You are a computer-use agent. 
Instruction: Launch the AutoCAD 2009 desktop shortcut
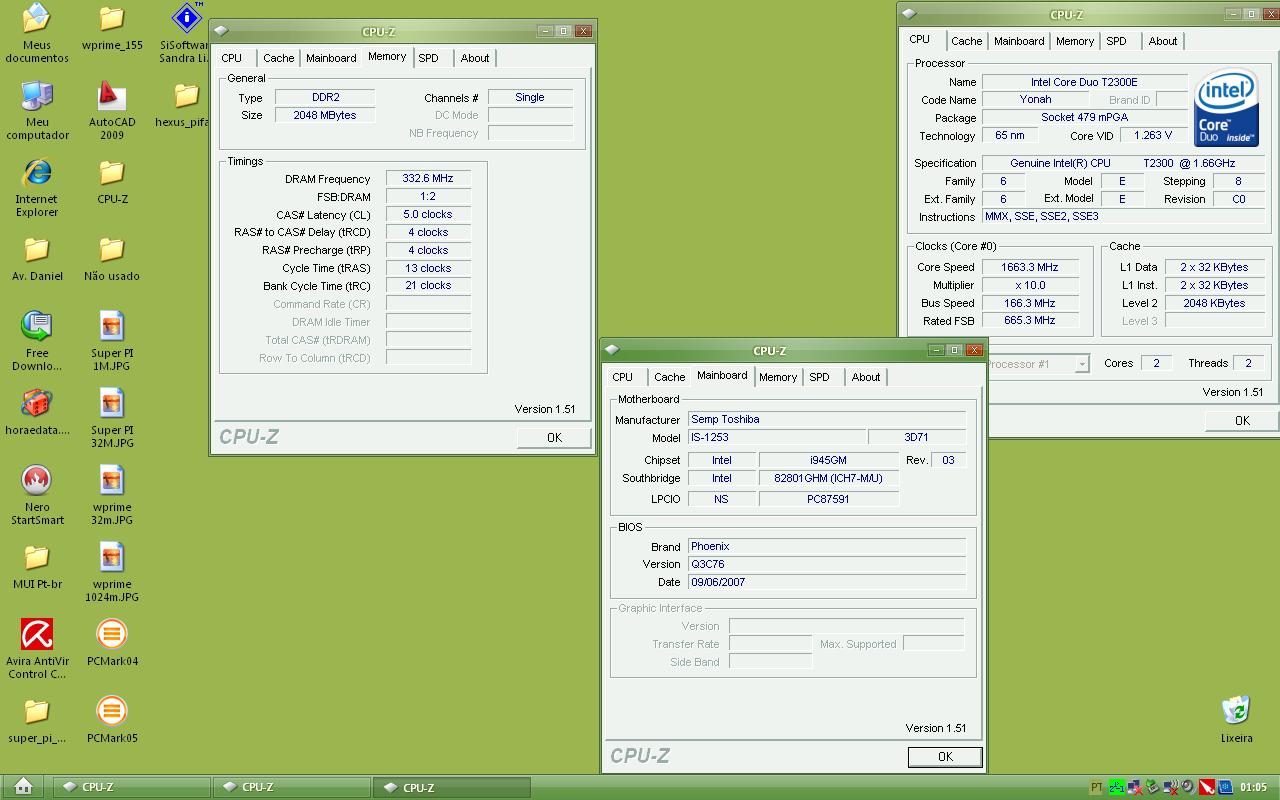pos(112,110)
